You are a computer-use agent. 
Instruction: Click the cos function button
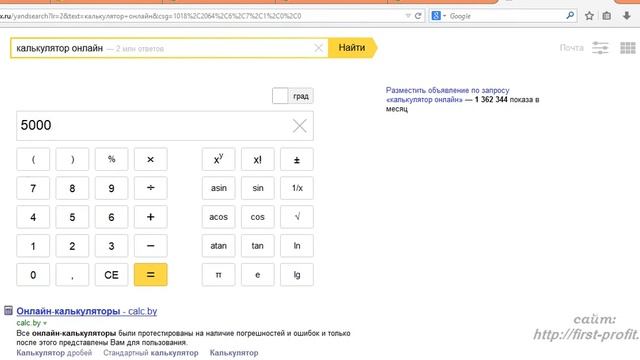pyautogui.click(x=258, y=217)
